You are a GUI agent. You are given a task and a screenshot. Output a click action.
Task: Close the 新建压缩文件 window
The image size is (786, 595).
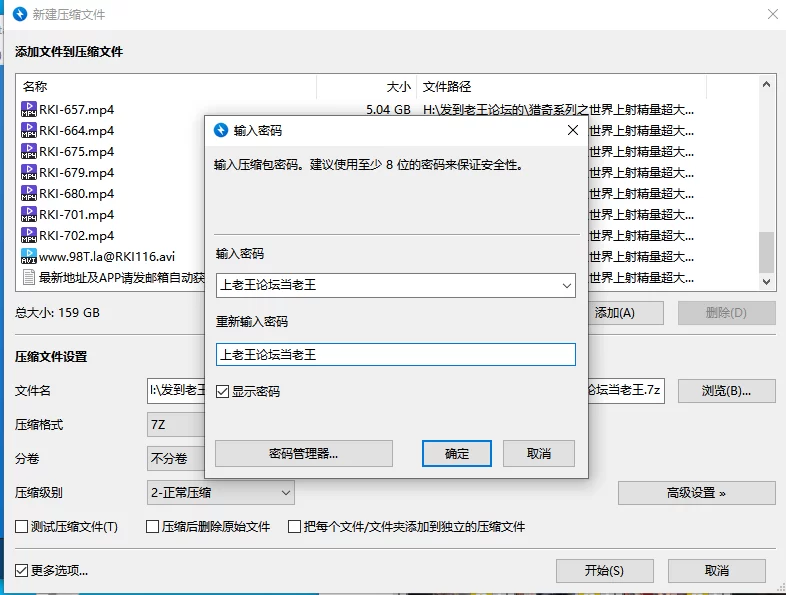click(772, 14)
